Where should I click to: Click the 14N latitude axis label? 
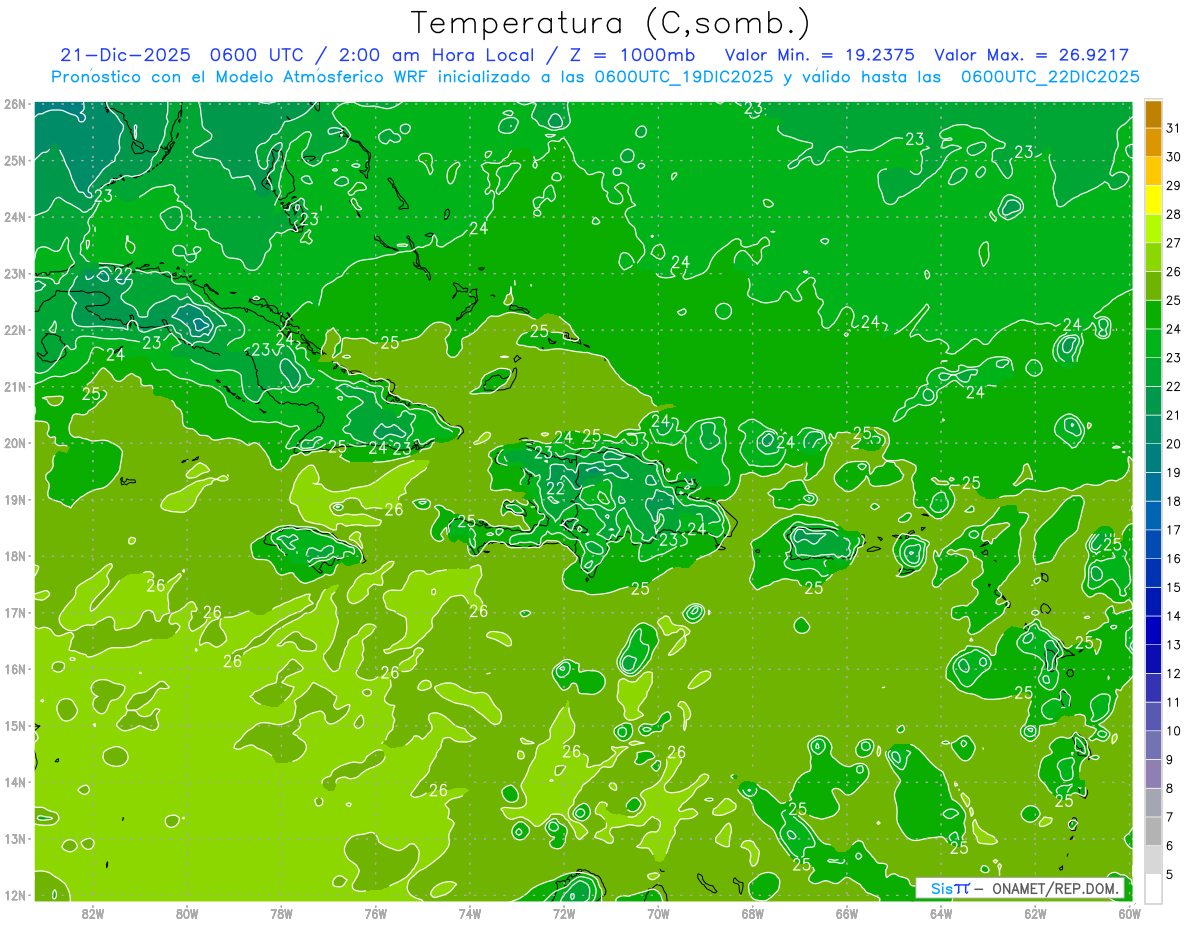[14, 782]
